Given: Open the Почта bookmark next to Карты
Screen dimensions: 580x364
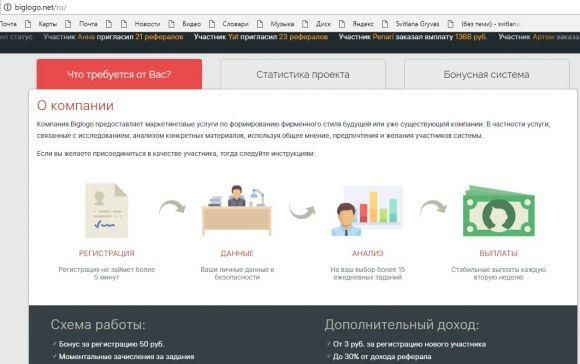Looking at the screenshot, I should point(88,24).
